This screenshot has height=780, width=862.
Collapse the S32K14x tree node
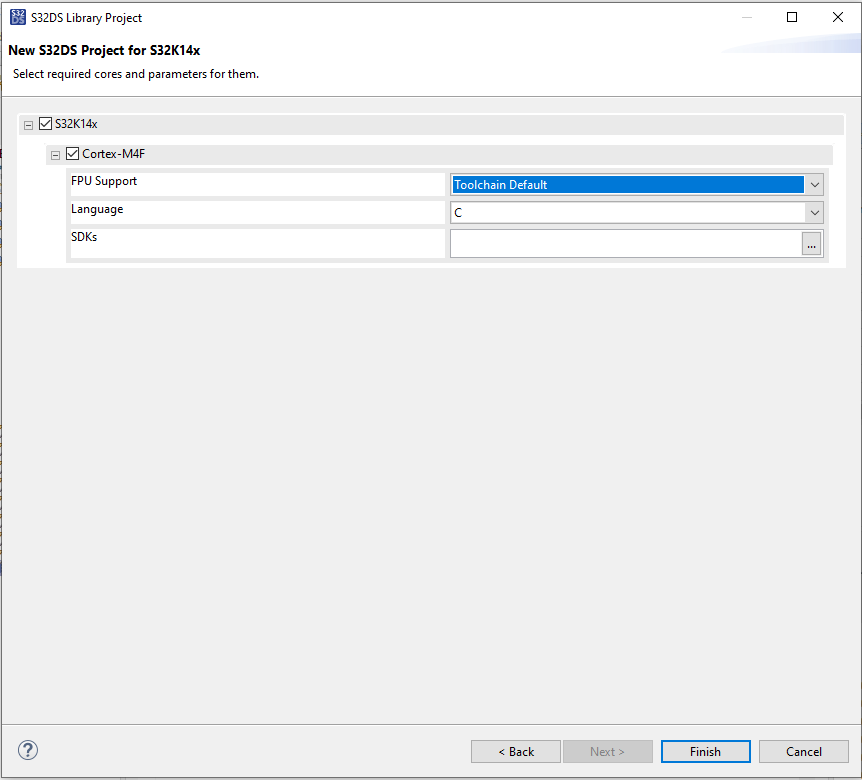coord(29,125)
